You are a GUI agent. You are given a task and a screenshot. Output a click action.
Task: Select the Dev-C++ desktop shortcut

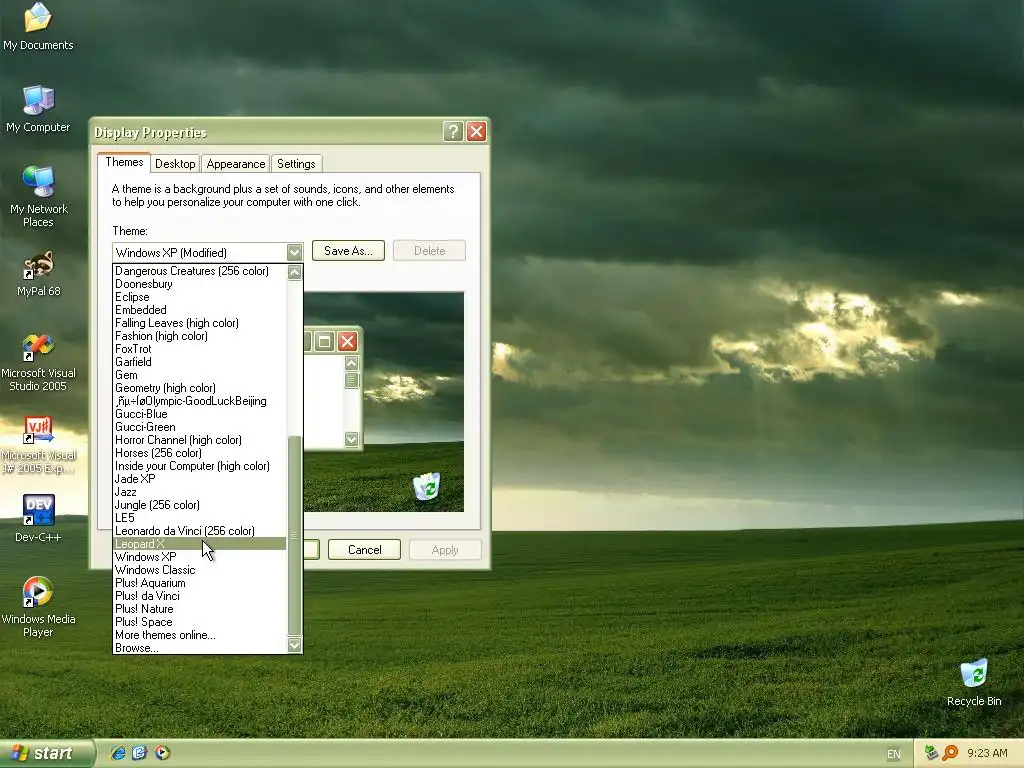[38, 519]
